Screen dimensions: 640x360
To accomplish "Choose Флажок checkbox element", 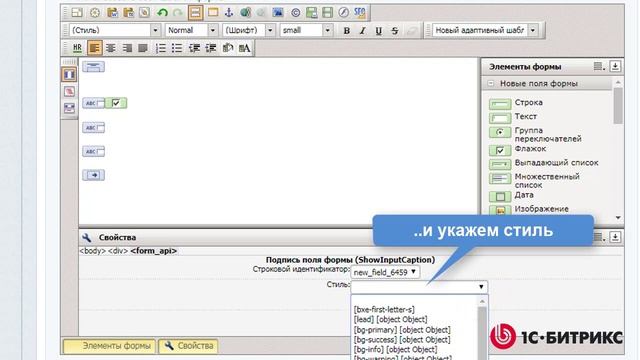I will 518,150.
